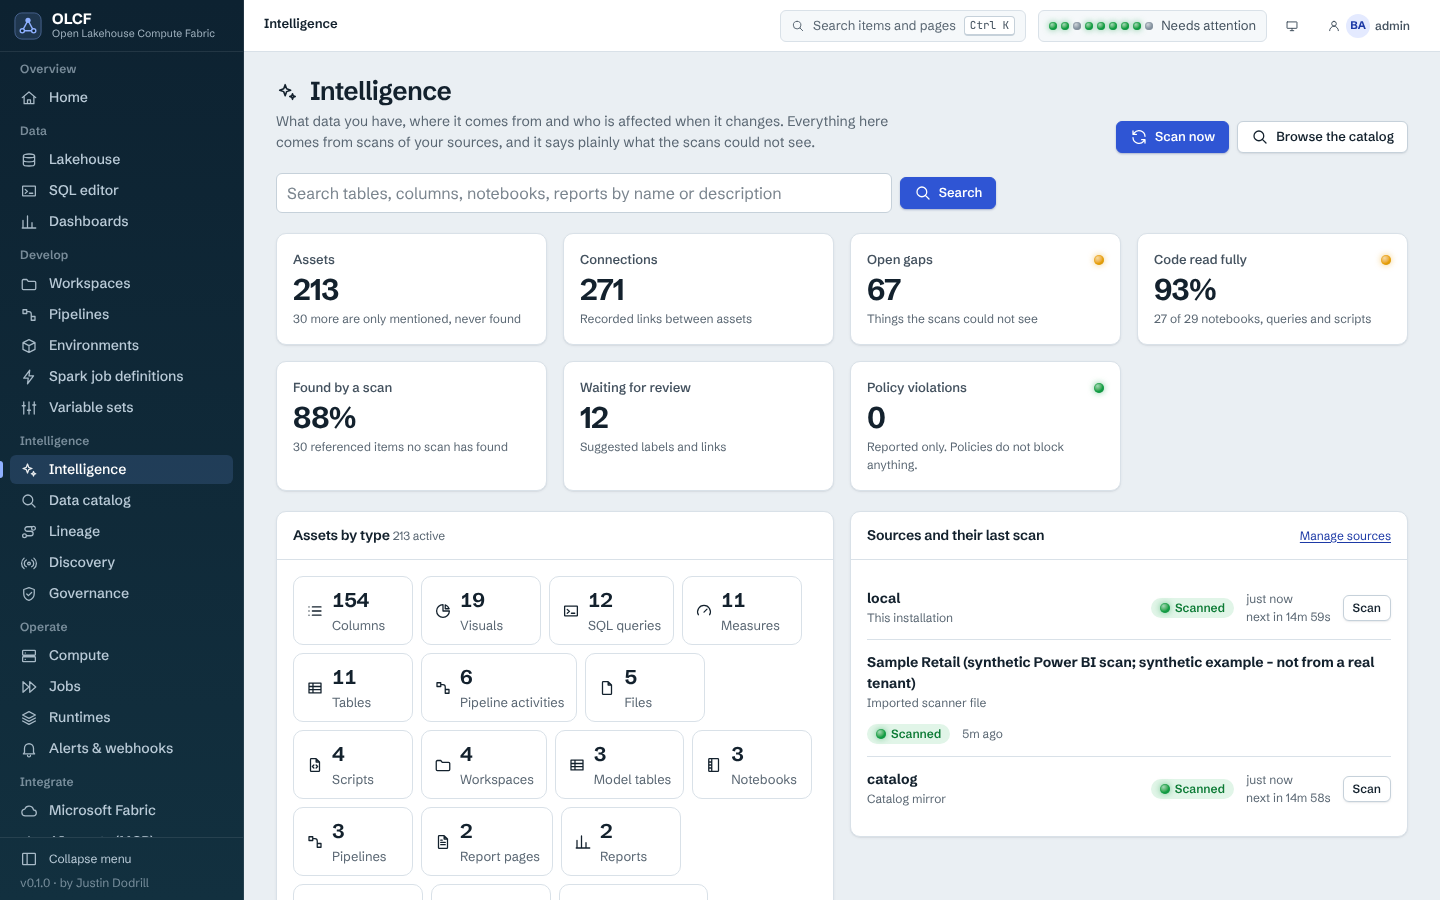The width and height of the screenshot is (1440, 900).
Task: Click the Discovery radar icon
Action: pos(29,562)
